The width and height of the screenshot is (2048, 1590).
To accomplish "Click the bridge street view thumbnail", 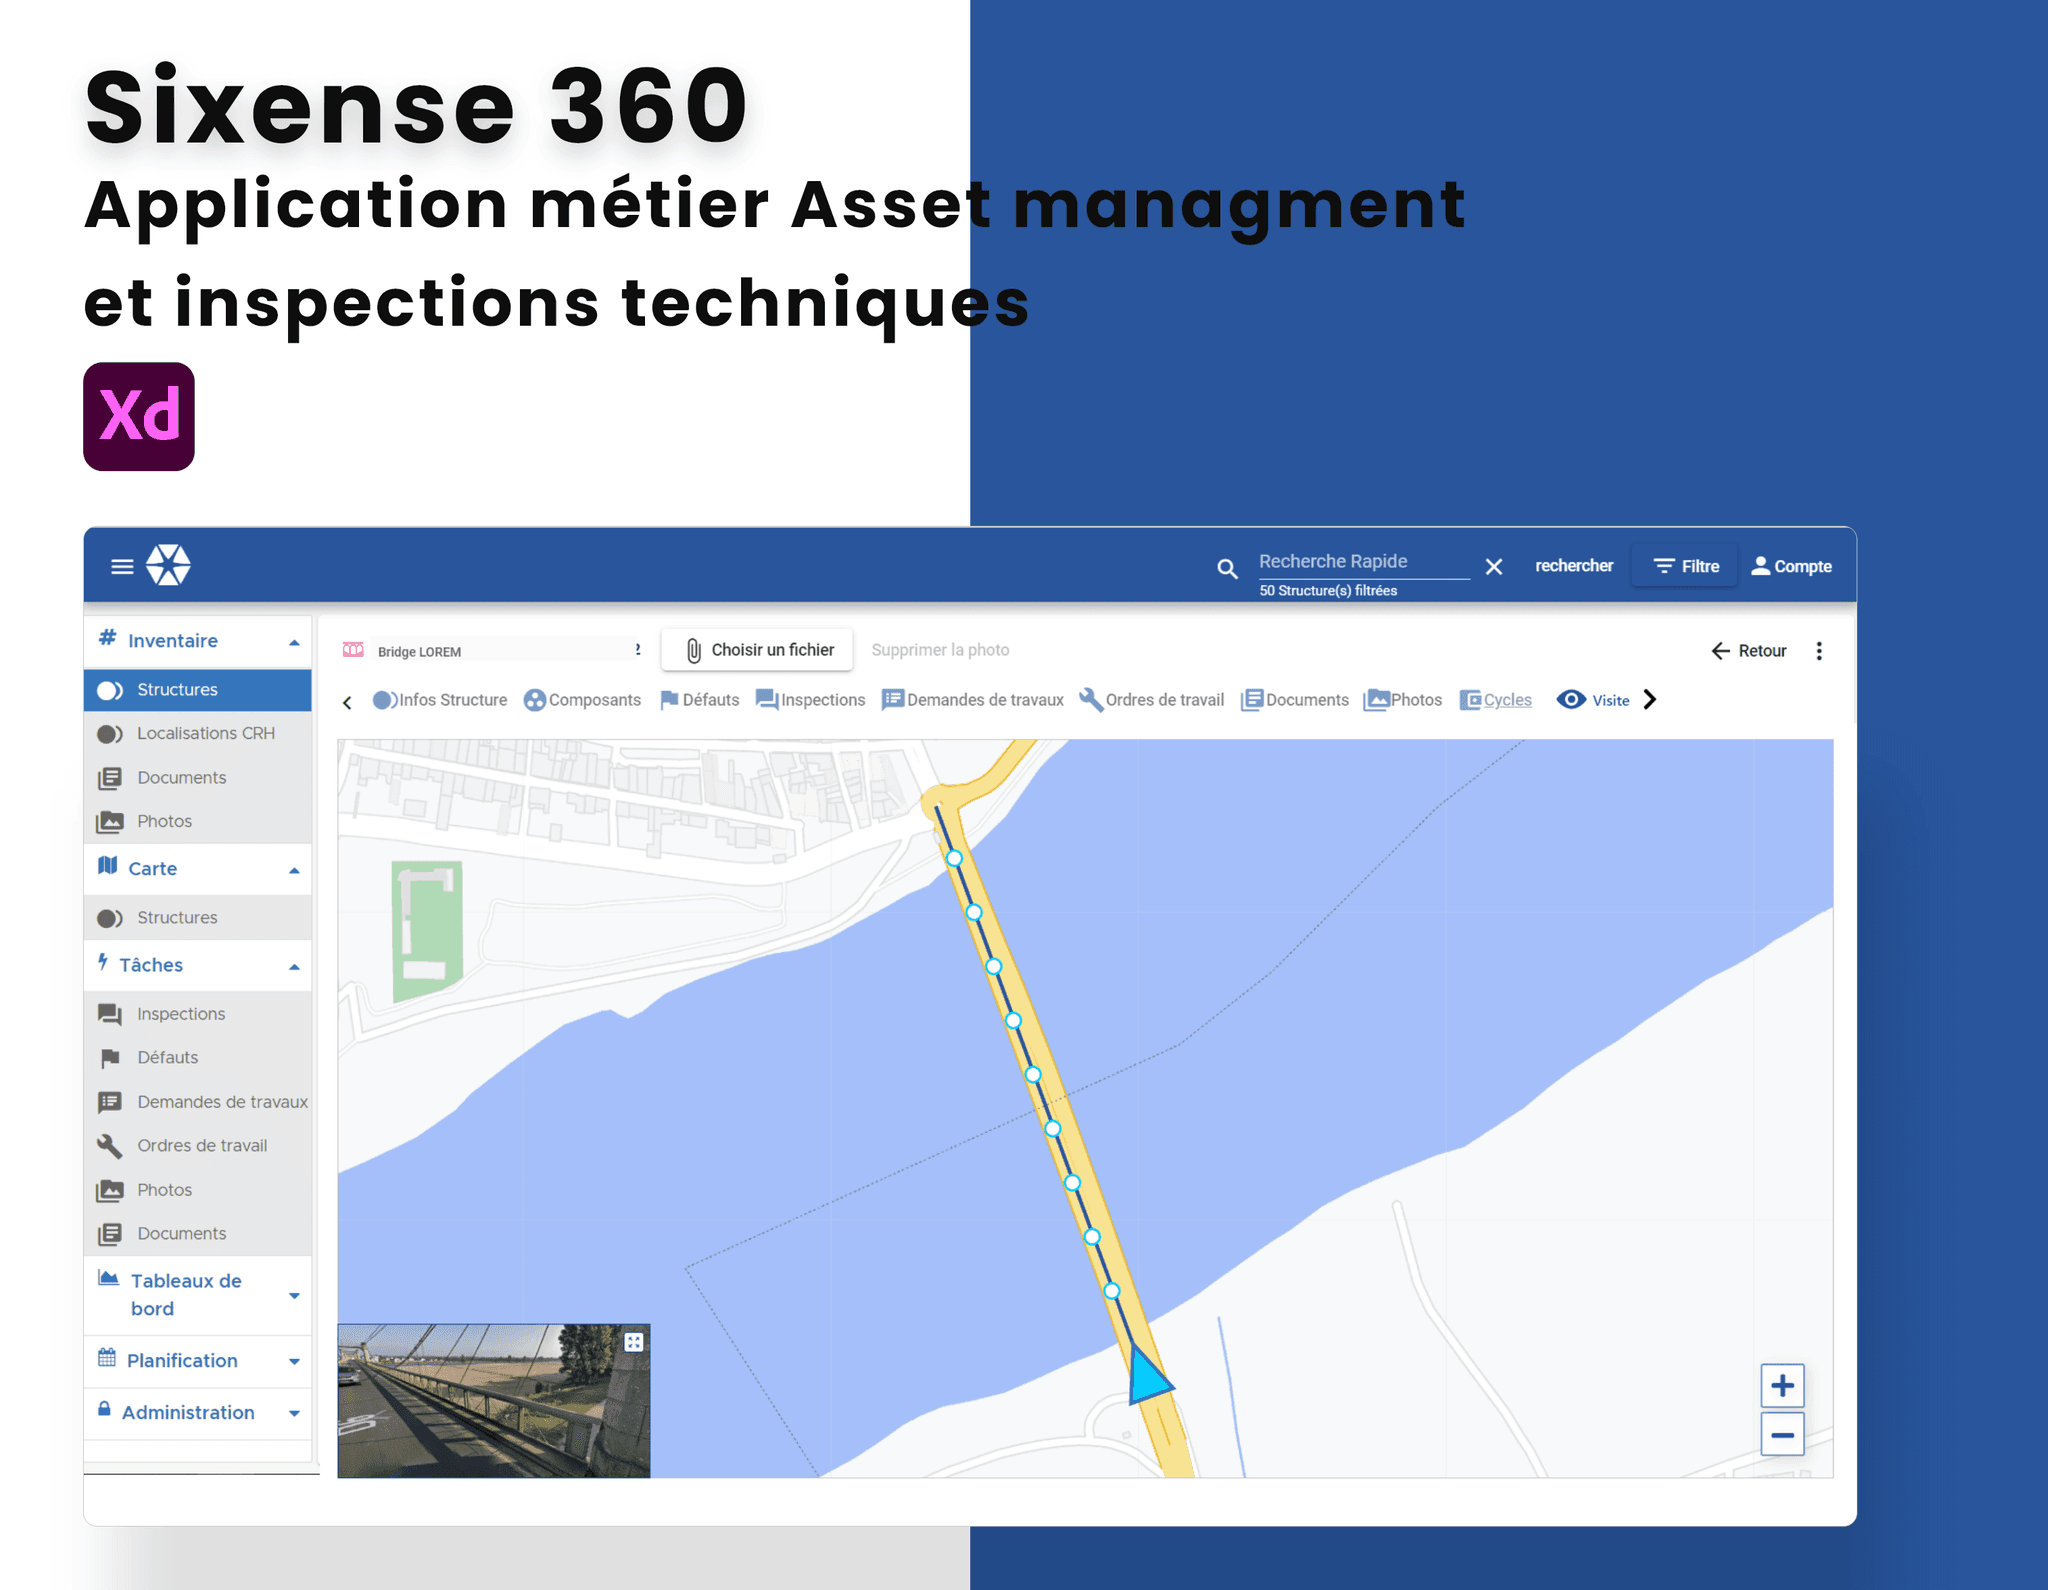I will click(494, 1401).
